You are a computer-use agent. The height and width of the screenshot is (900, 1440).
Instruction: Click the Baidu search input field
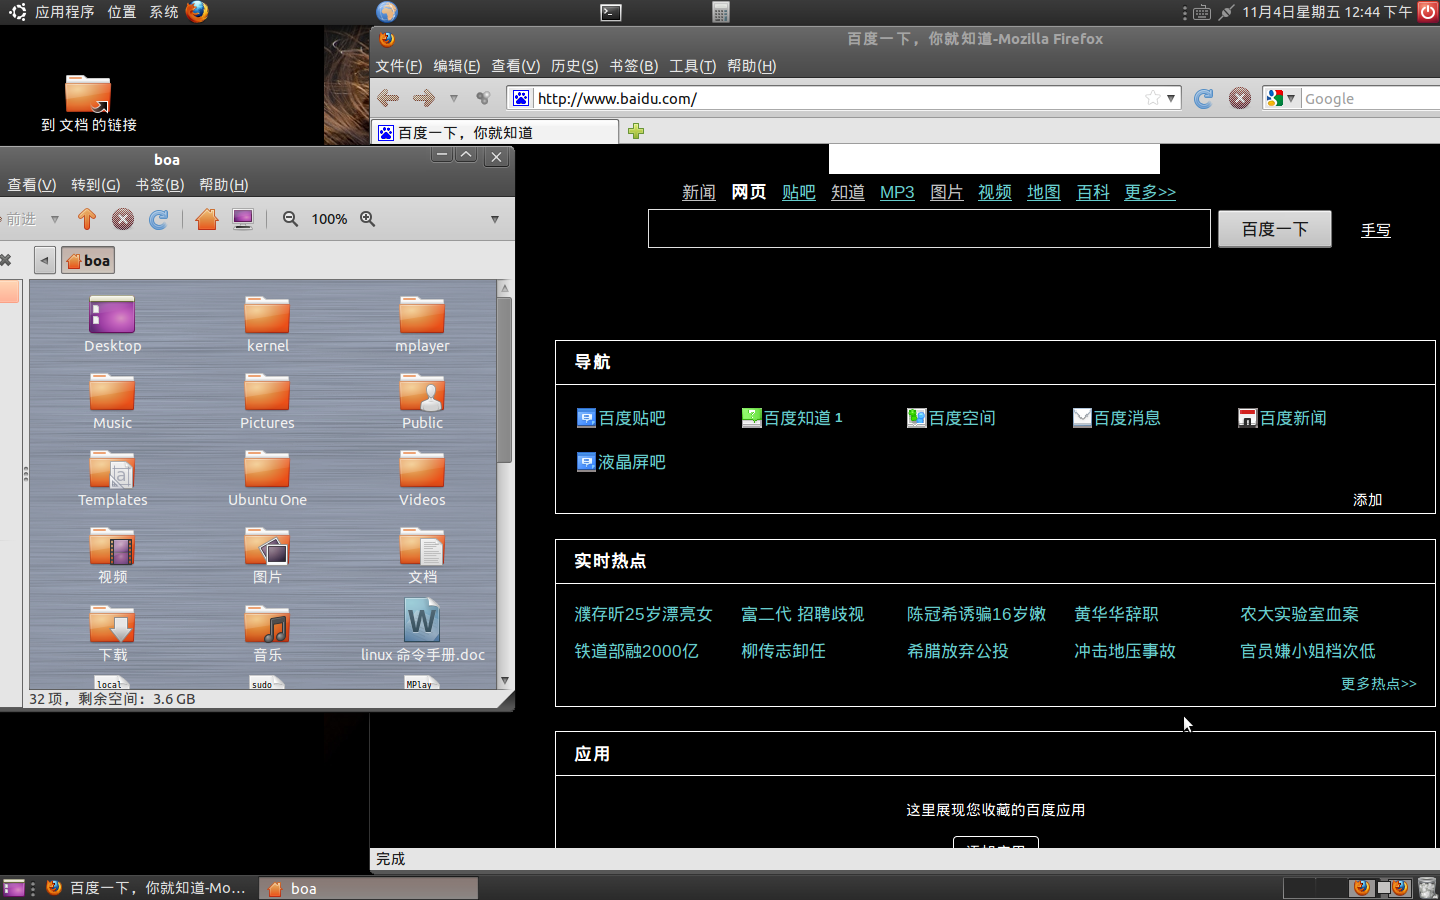[929, 229]
